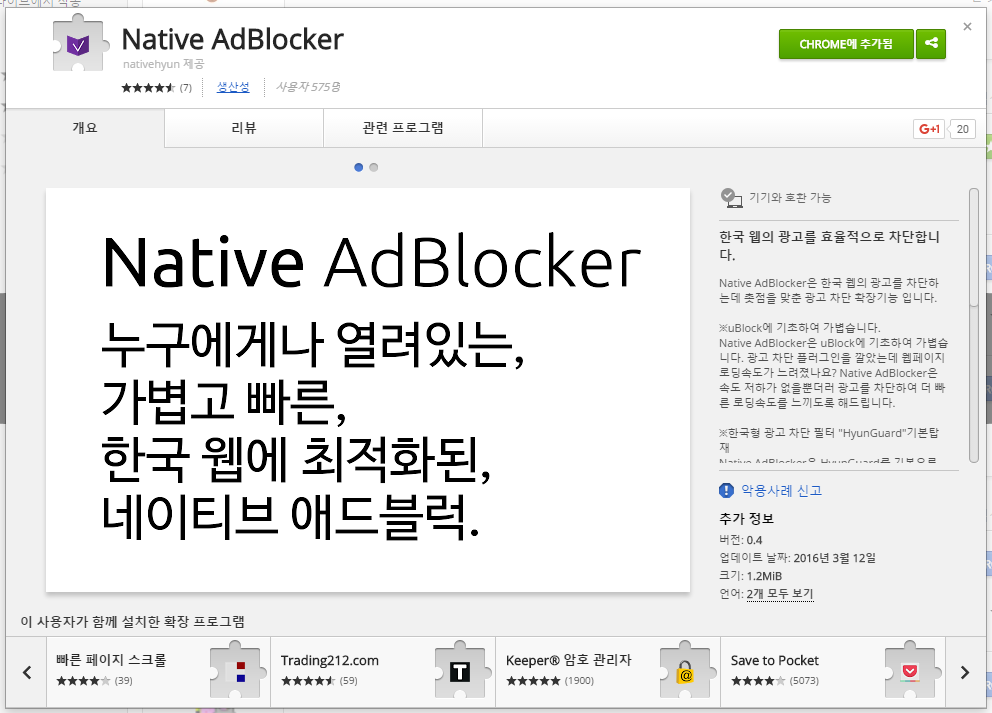The width and height of the screenshot is (992, 713).
Task: Click the description panel scrollbar
Action: tap(974, 325)
